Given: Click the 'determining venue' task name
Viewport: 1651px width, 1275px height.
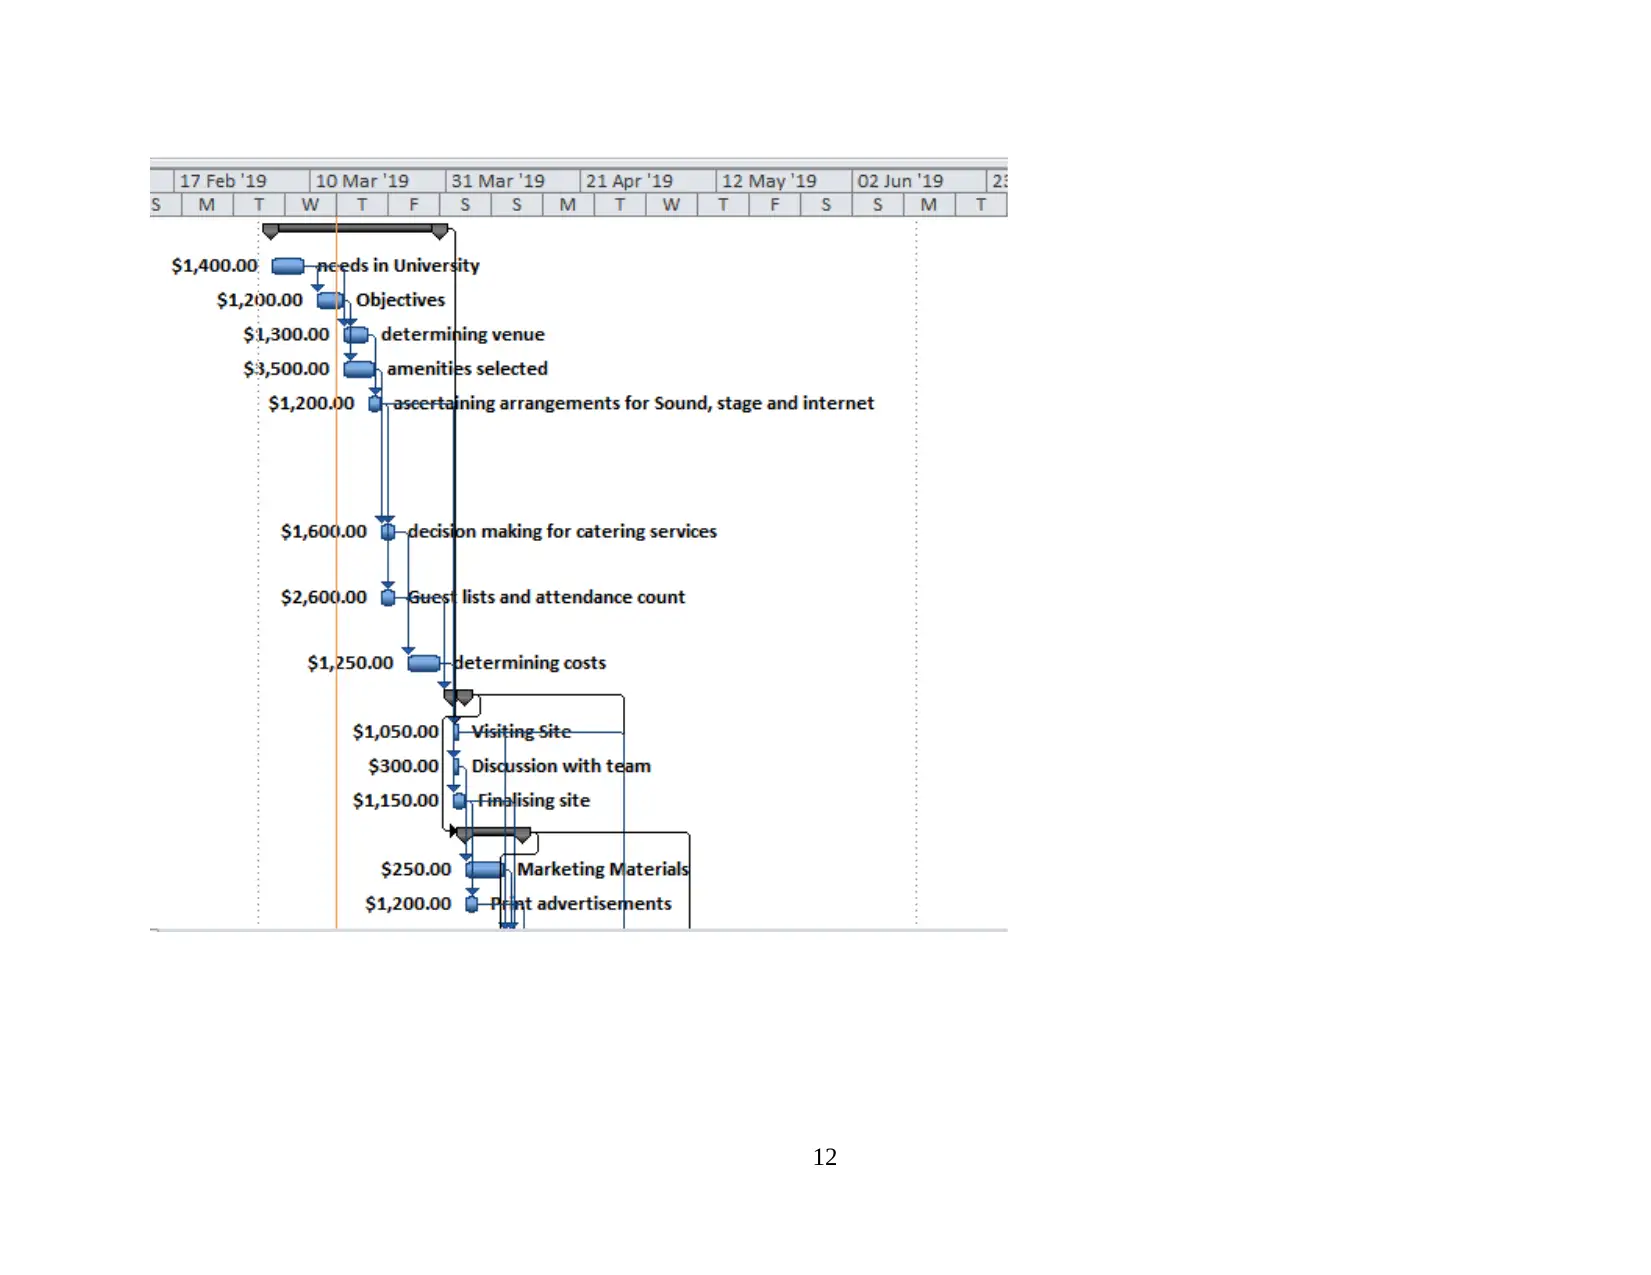Looking at the screenshot, I should point(463,335).
